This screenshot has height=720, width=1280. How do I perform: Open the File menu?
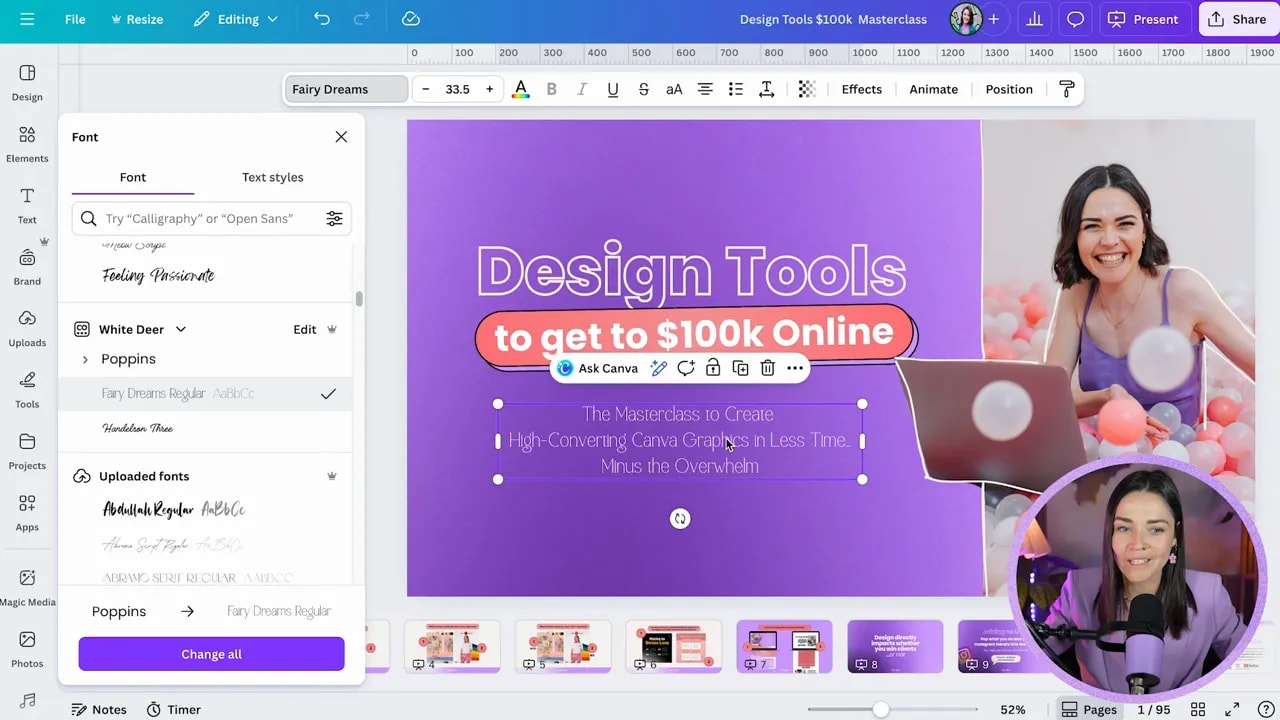click(74, 19)
